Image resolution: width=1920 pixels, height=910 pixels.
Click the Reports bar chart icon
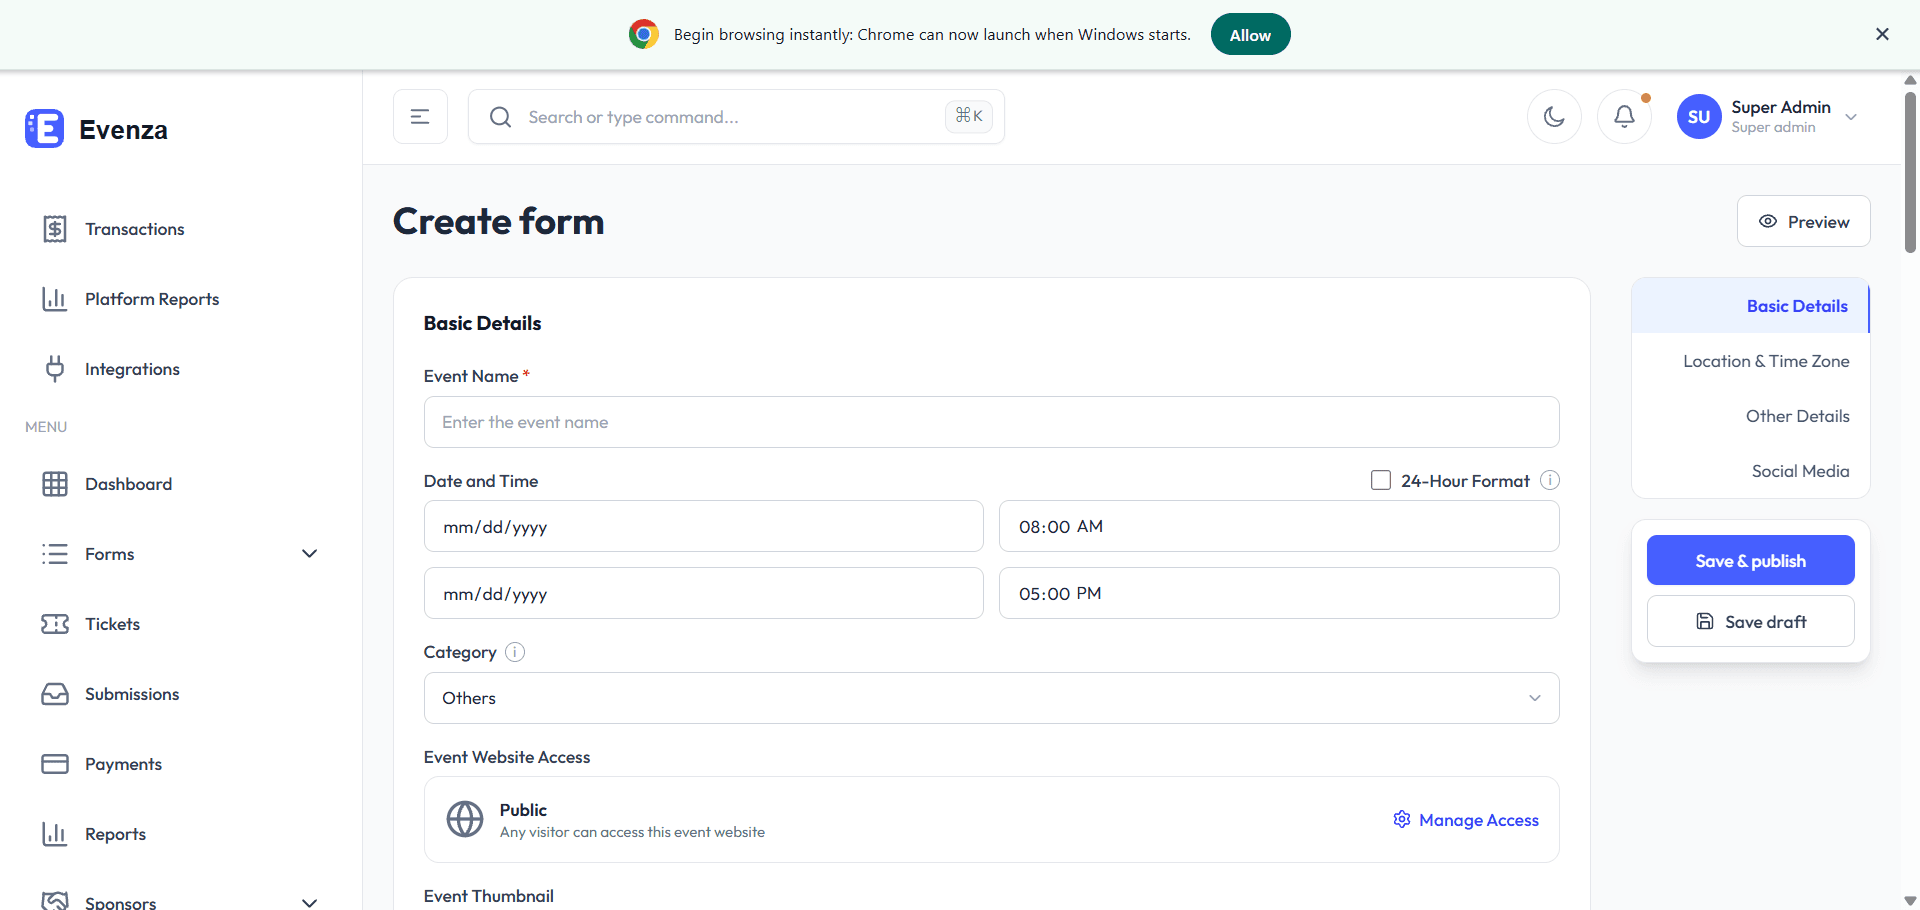point(55,834)
